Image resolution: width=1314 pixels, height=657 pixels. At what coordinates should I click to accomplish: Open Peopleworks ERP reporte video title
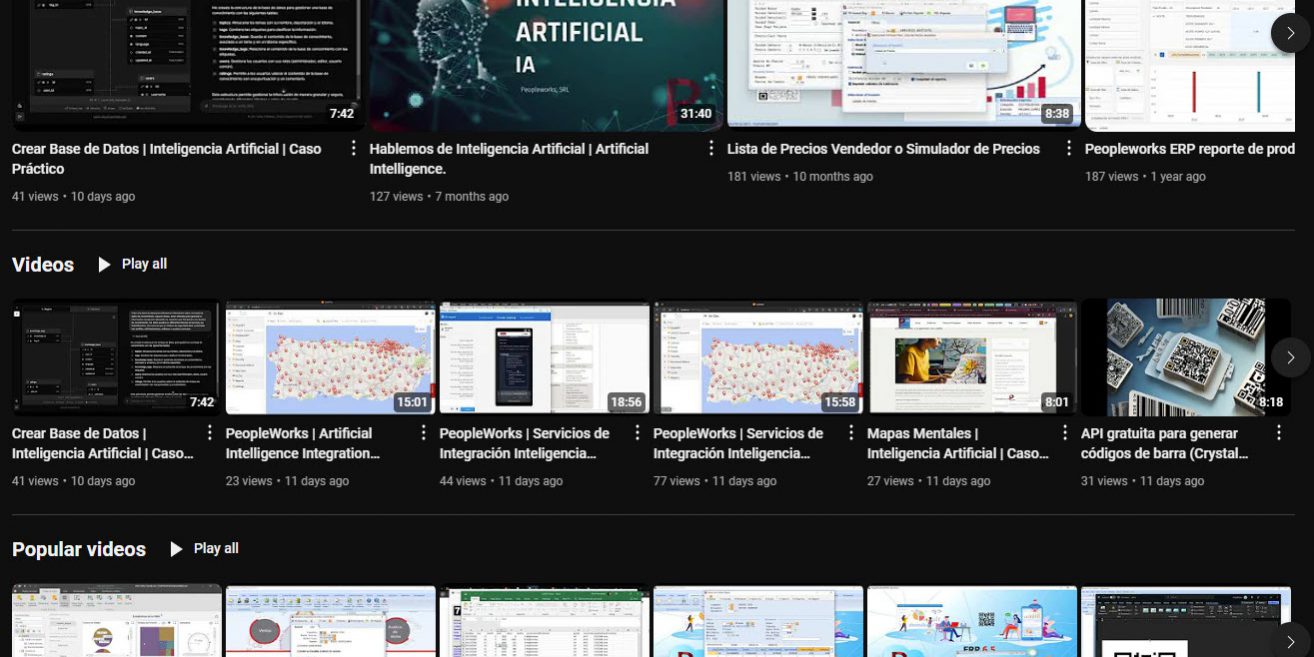coord(1189,149)
